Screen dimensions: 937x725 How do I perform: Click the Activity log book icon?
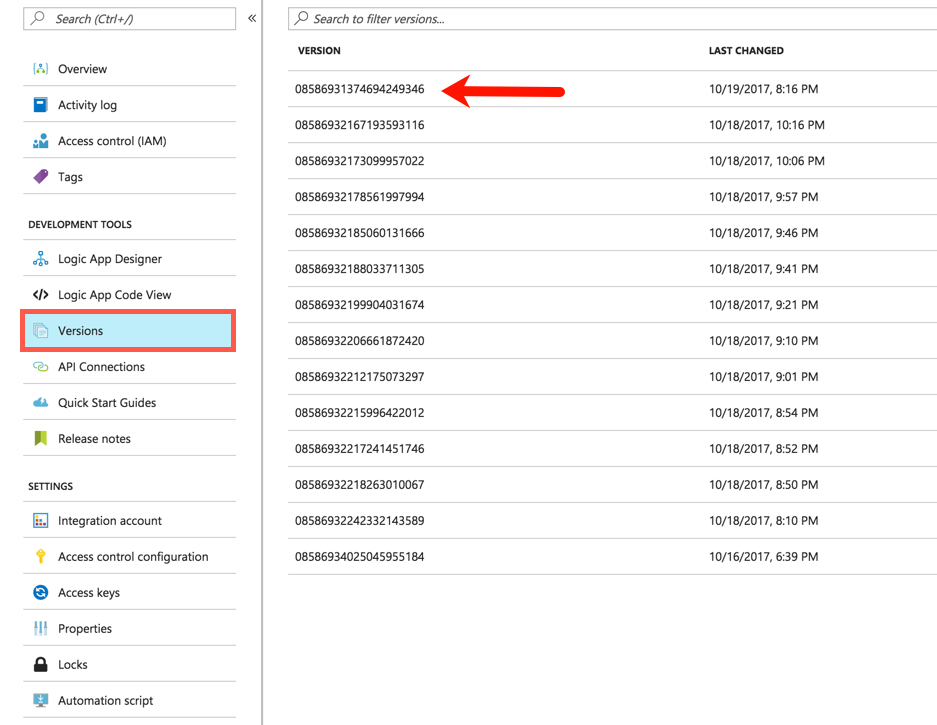(x=40, y=105)
